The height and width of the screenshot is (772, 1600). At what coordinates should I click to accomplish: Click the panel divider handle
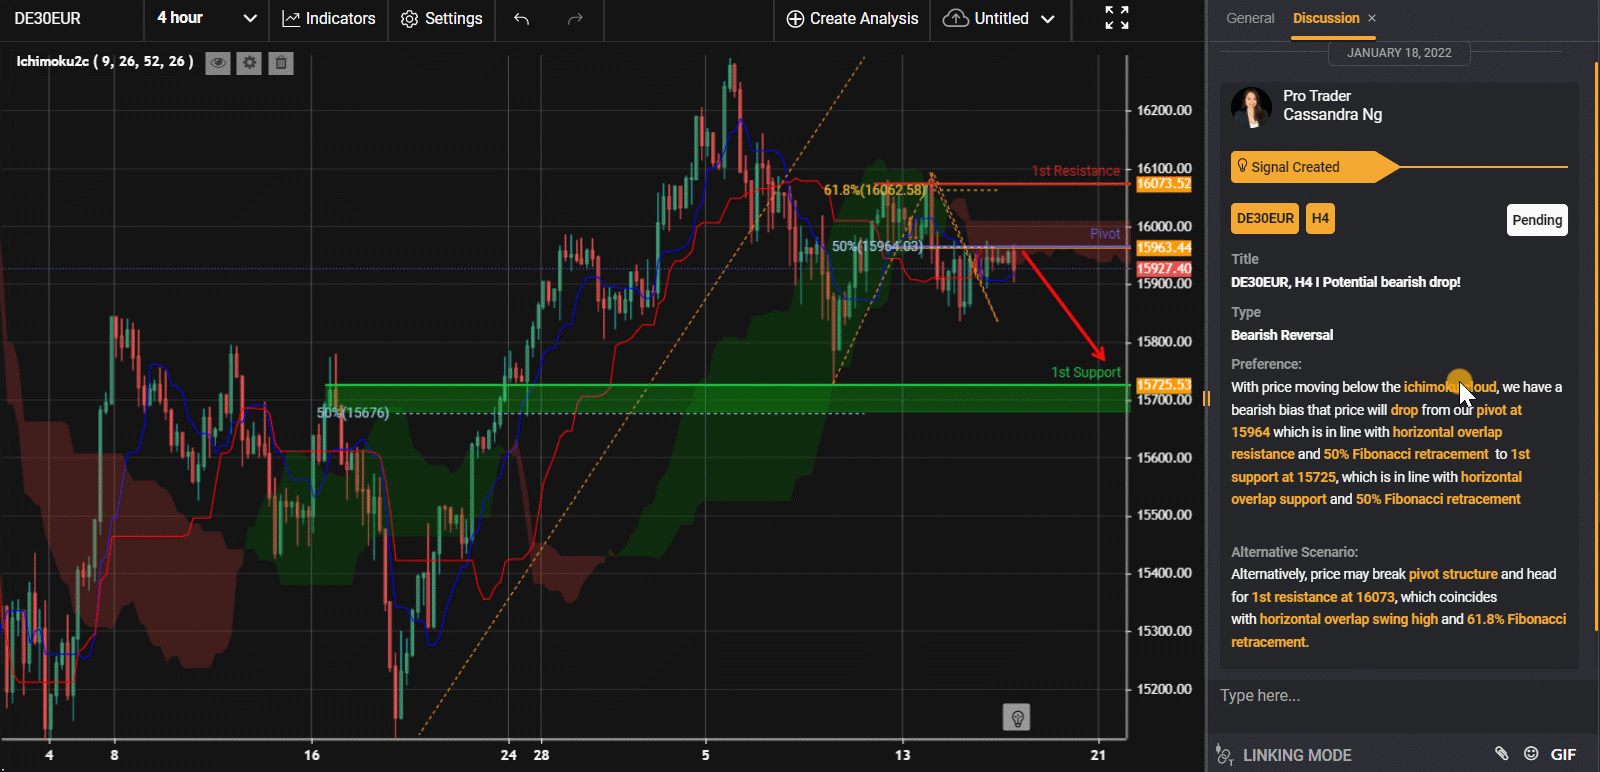(1206, 398)
